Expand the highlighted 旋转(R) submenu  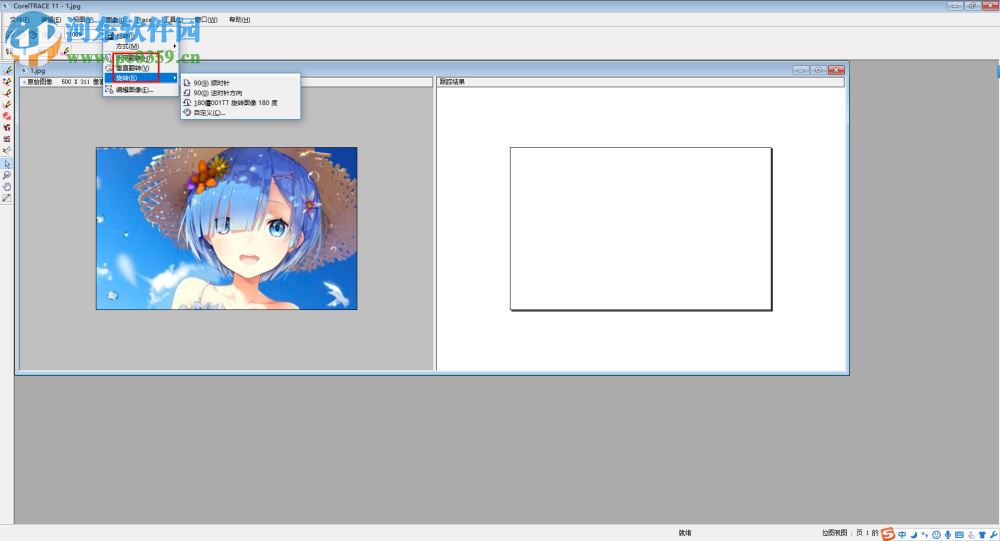[x=141, y=78]
